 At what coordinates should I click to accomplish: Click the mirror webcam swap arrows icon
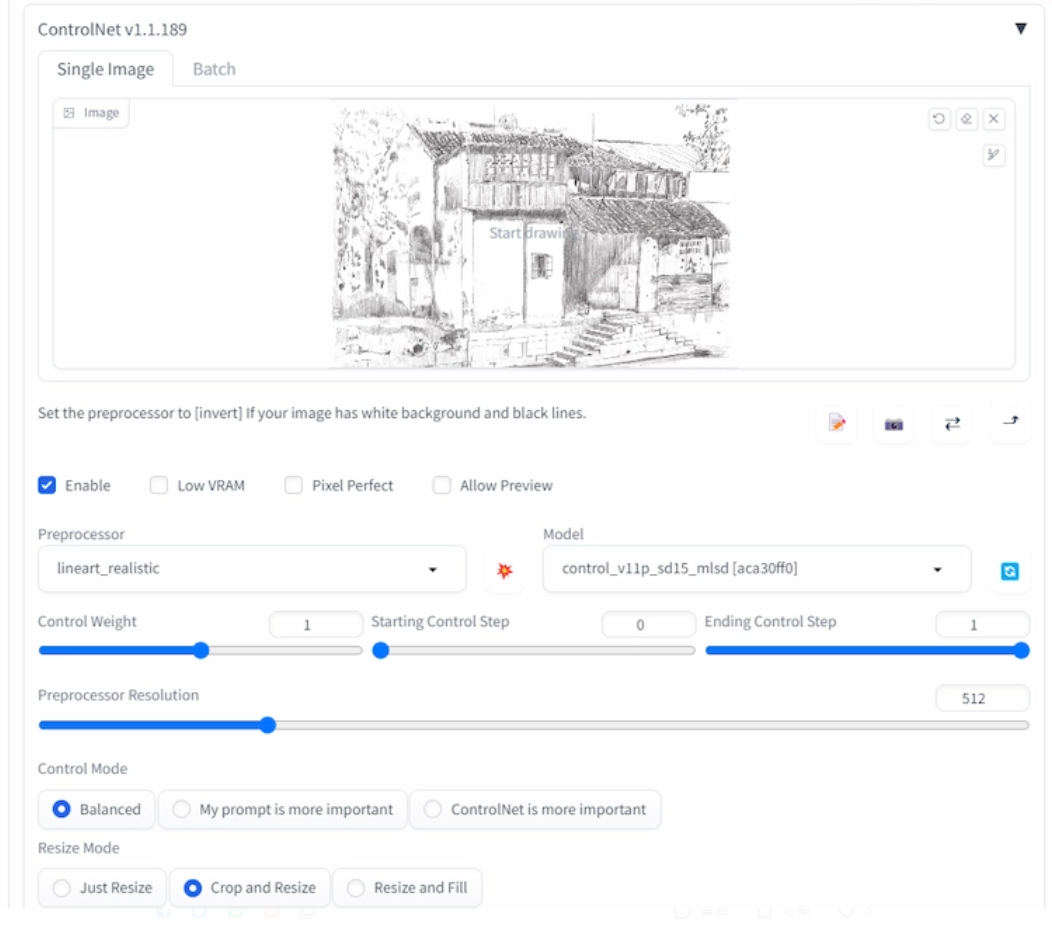tap(952, 423)
